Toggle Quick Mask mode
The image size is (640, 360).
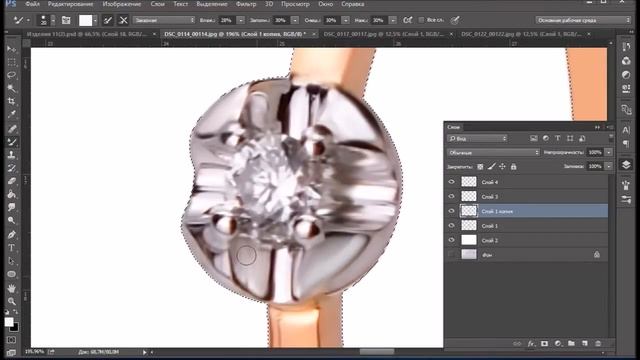(11, 340)
